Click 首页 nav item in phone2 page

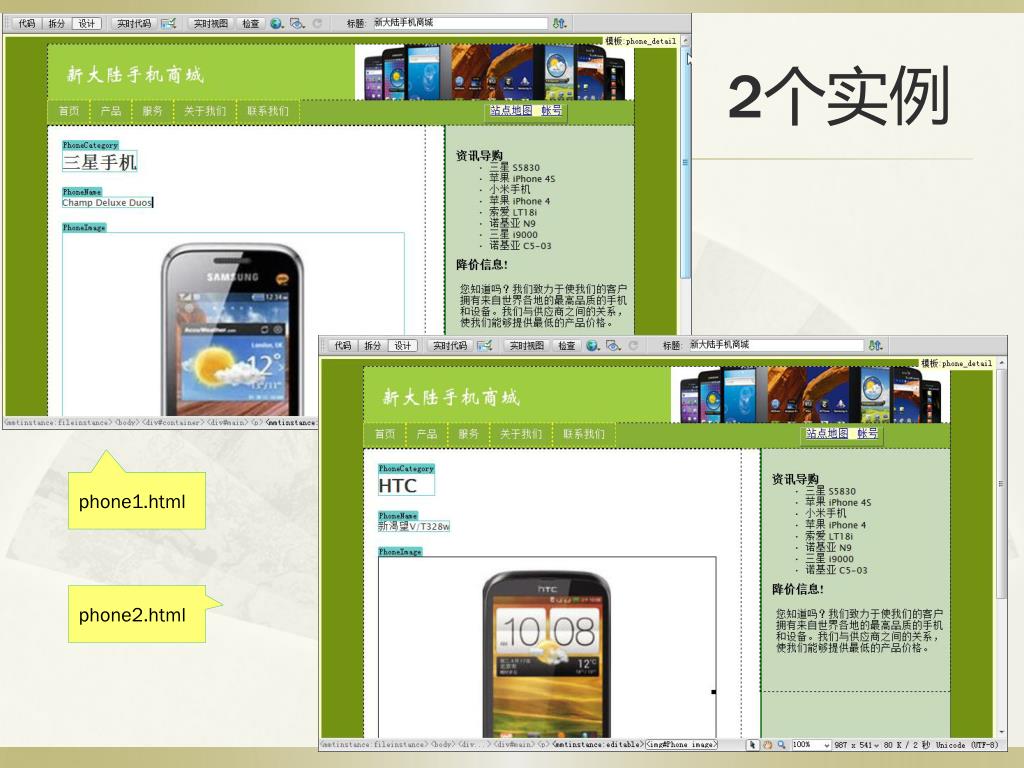(385, 434)
